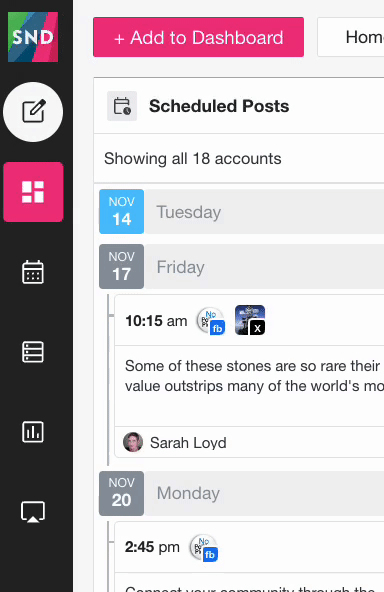
Task: Open the calendar icon in sidebar
Action: click(x=33, y=272)
